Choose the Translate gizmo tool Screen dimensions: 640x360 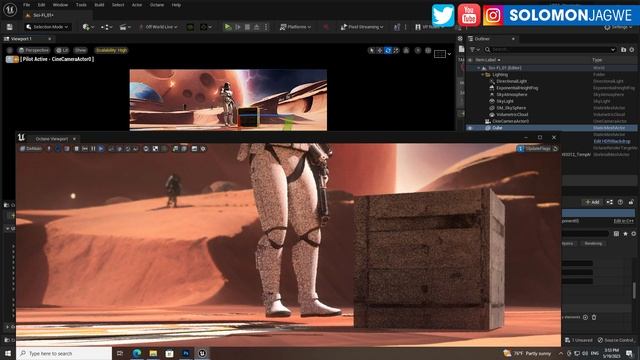[x=380, y=50]
